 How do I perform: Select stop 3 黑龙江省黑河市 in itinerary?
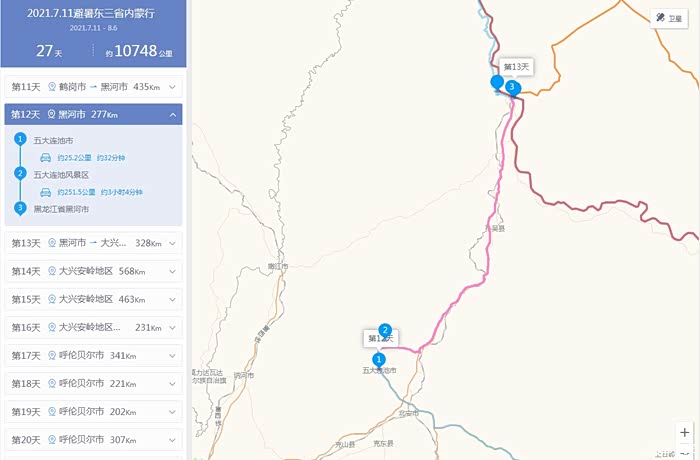click(x=61, y=209)
